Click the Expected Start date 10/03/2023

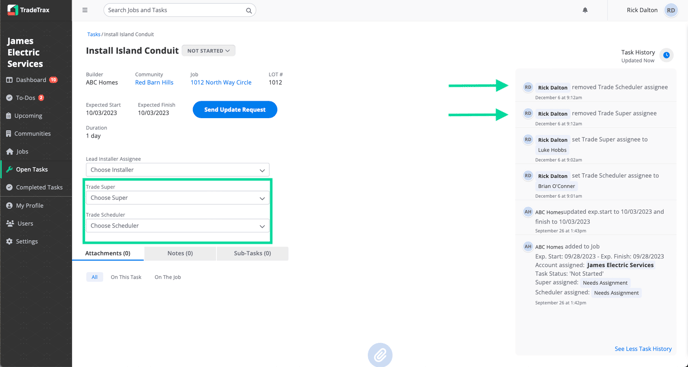(x=103, y=113)
